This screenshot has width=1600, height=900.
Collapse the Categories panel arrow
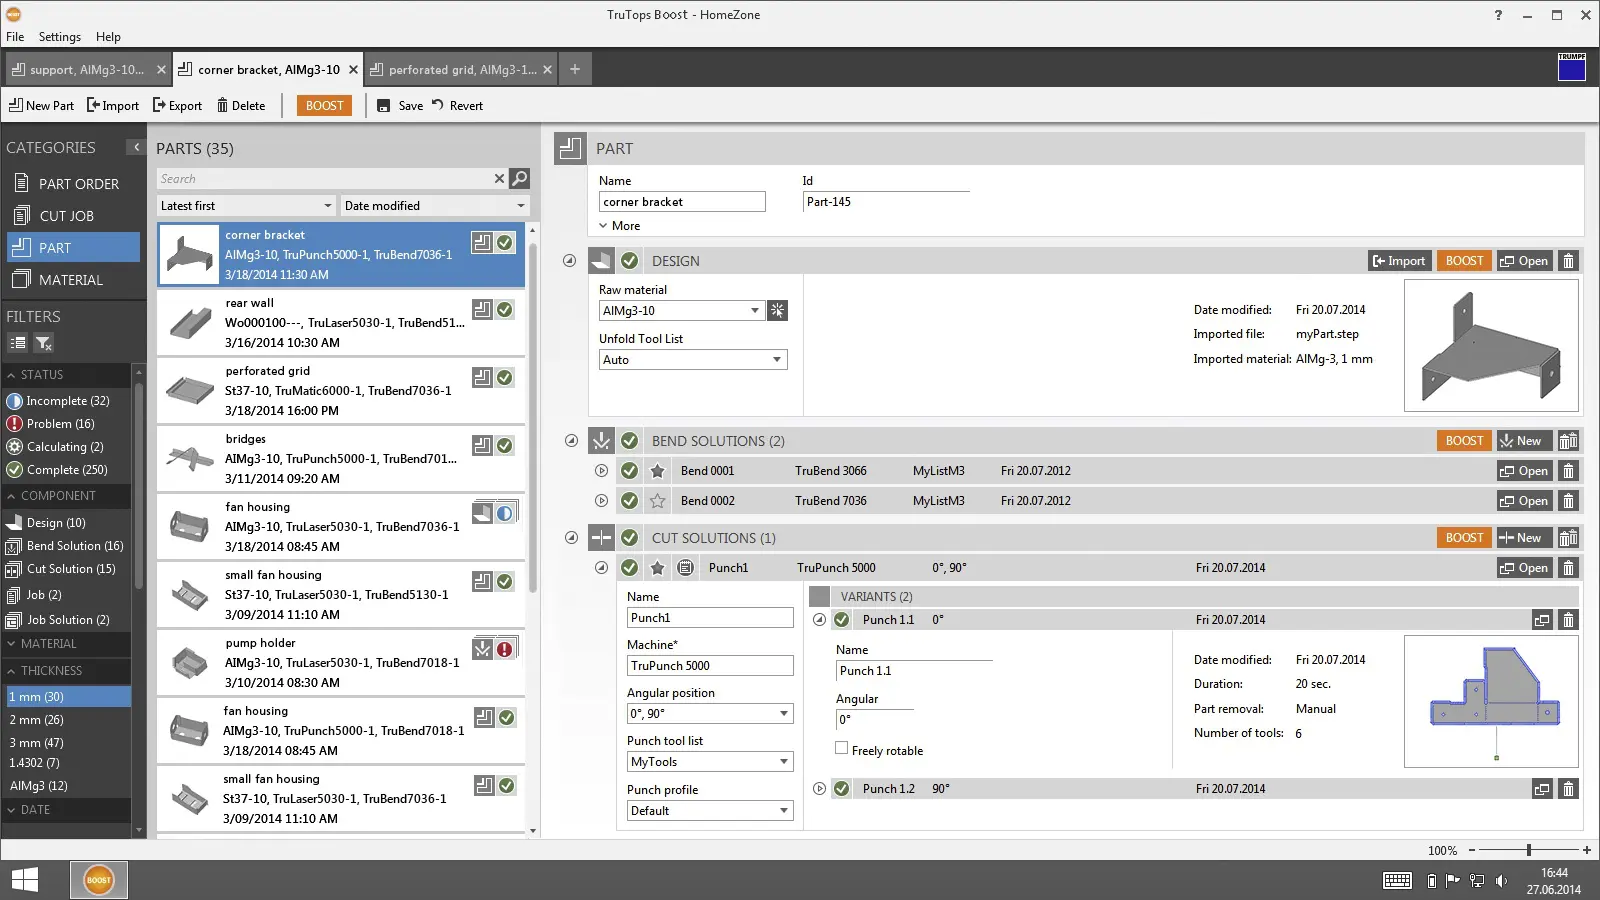point(136,148)
